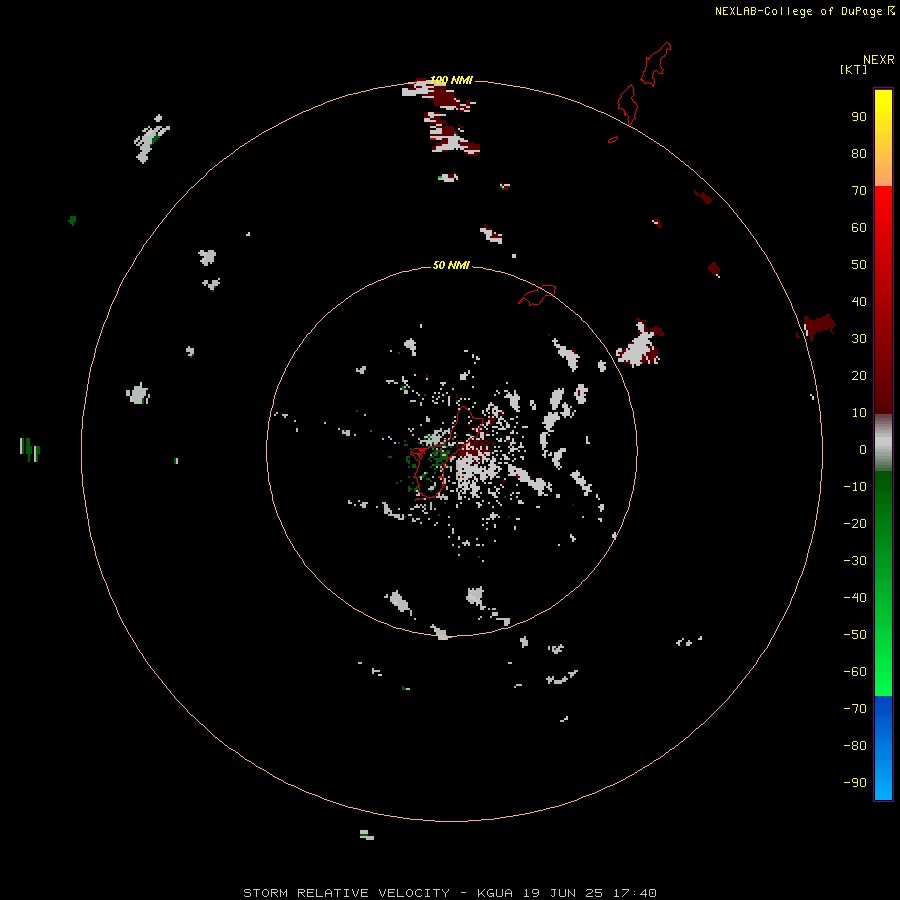Viewport: 900px width, 900px height.
Task: Click the 80 value on the velocity scale
Action: tap(859, 153)
